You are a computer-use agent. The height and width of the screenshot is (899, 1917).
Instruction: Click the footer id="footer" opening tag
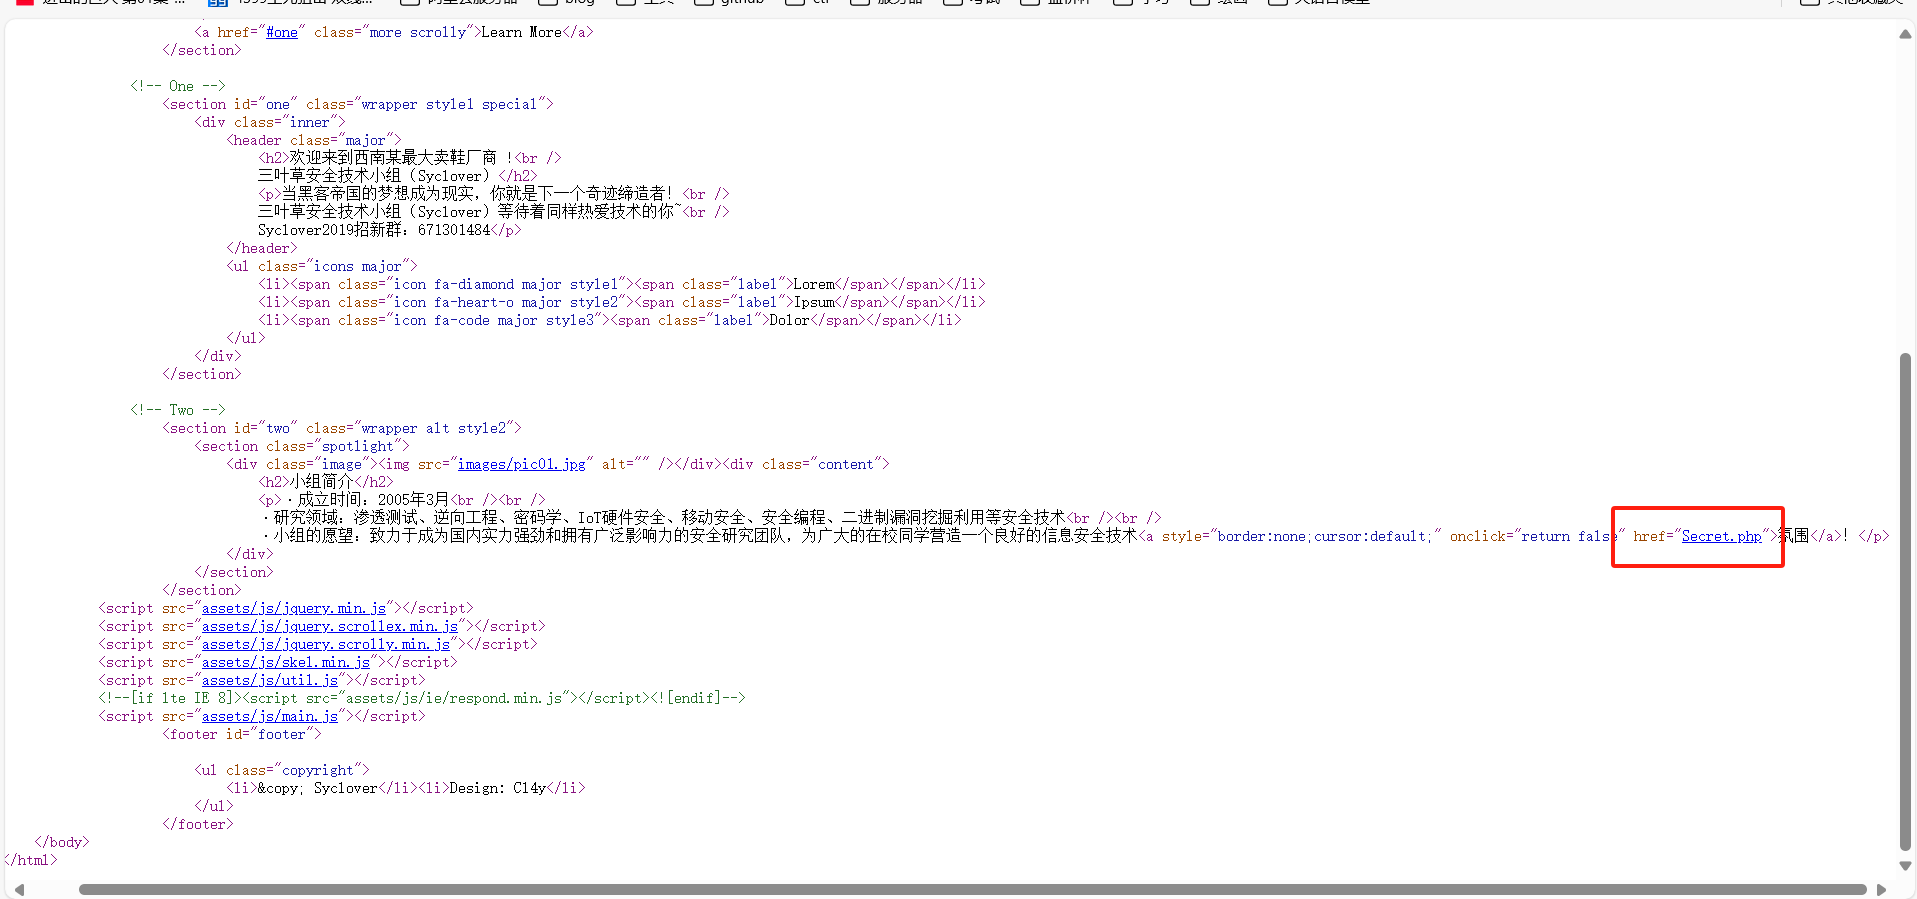242,734
